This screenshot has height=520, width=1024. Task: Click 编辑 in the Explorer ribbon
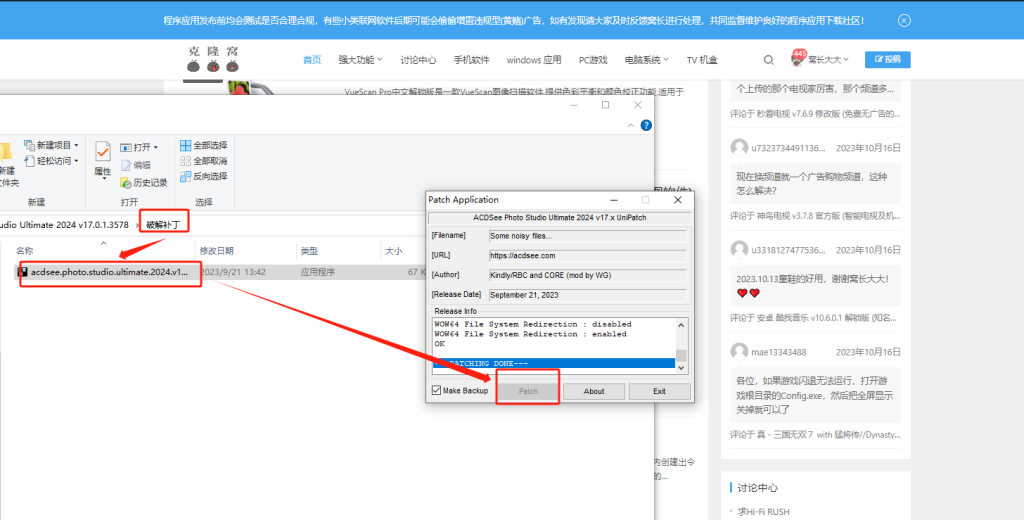136,165
